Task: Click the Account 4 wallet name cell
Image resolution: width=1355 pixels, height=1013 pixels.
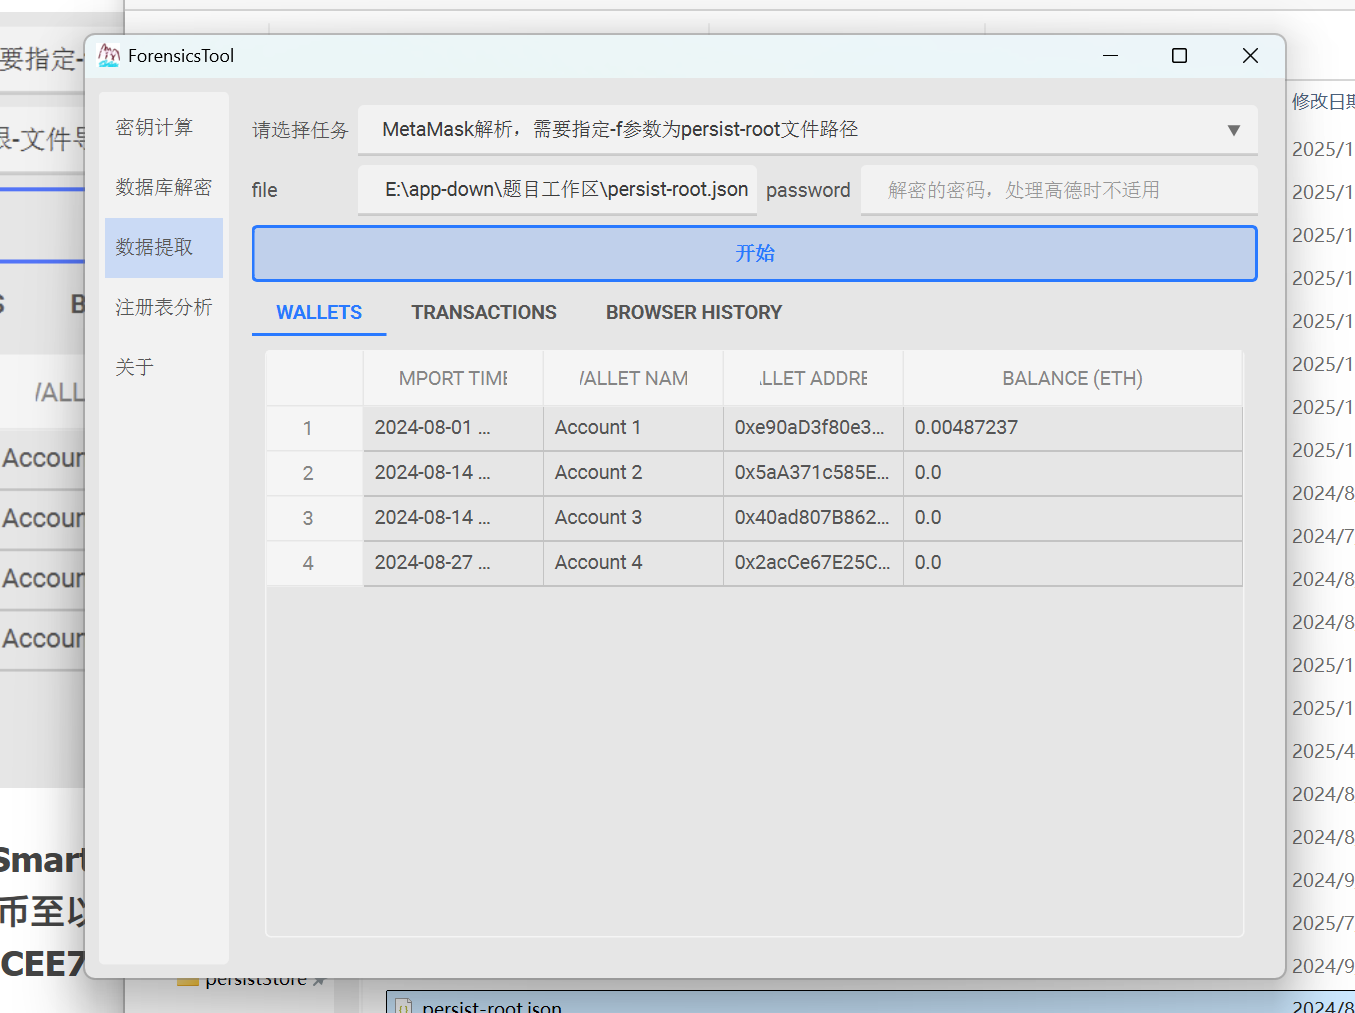Action: pos(598,562)
